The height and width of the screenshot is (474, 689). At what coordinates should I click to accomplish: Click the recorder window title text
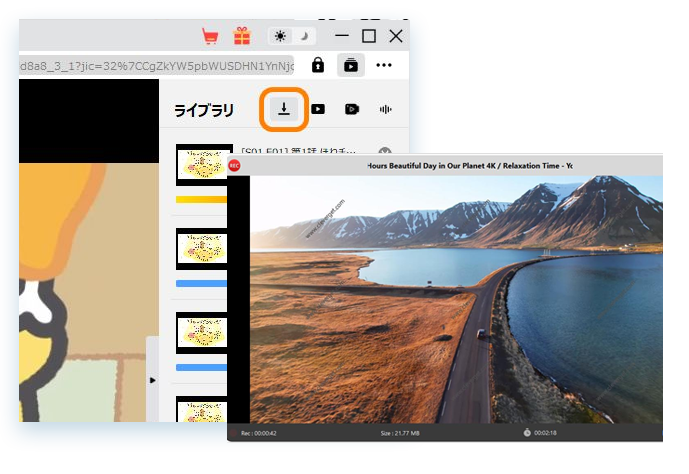coord(469,166)
